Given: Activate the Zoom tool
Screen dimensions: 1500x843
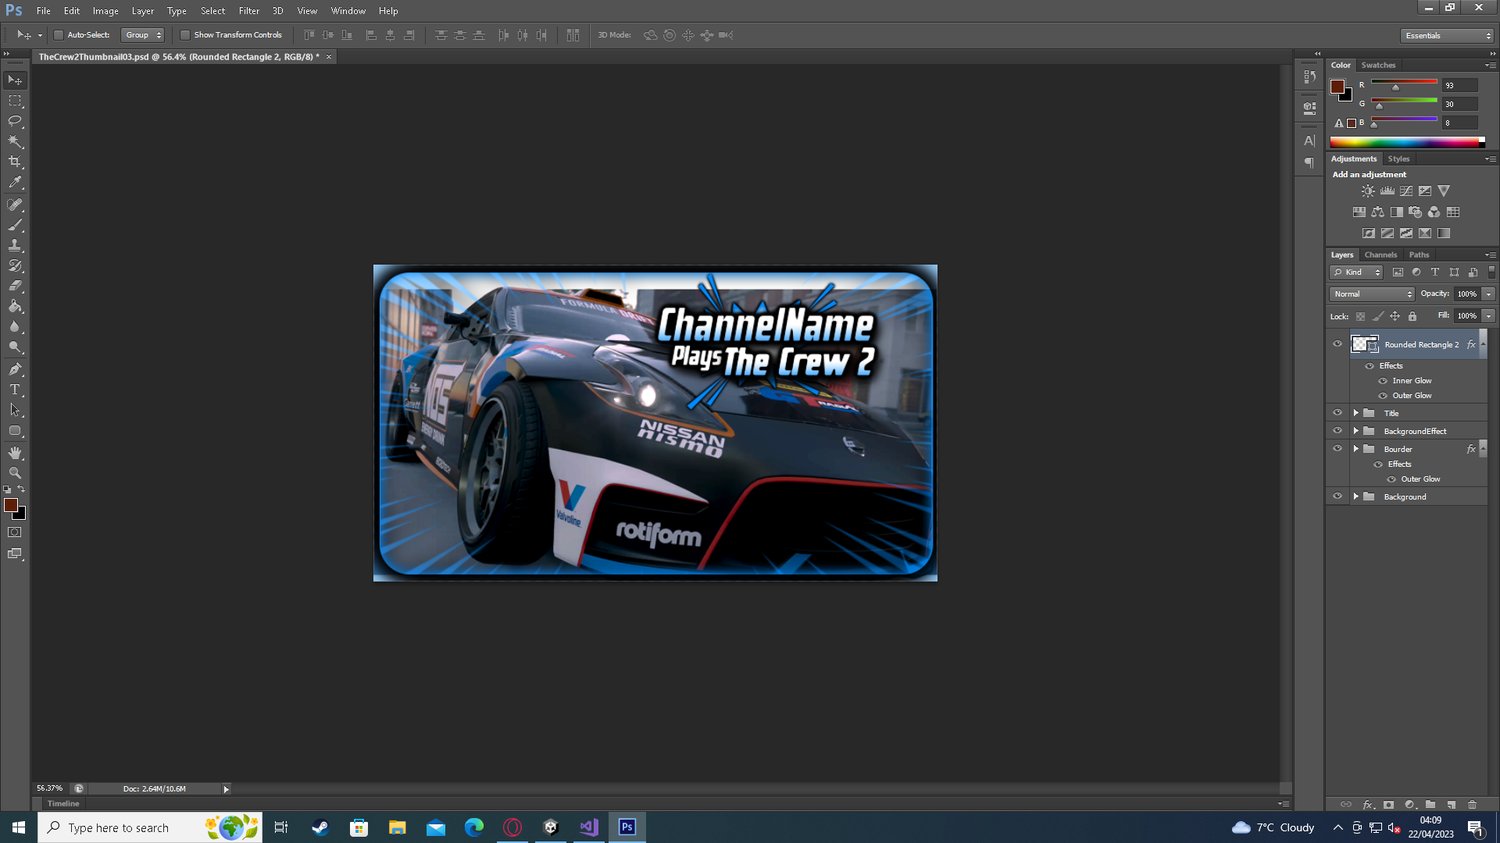Looking at the screenshot, I should point(15,473).
